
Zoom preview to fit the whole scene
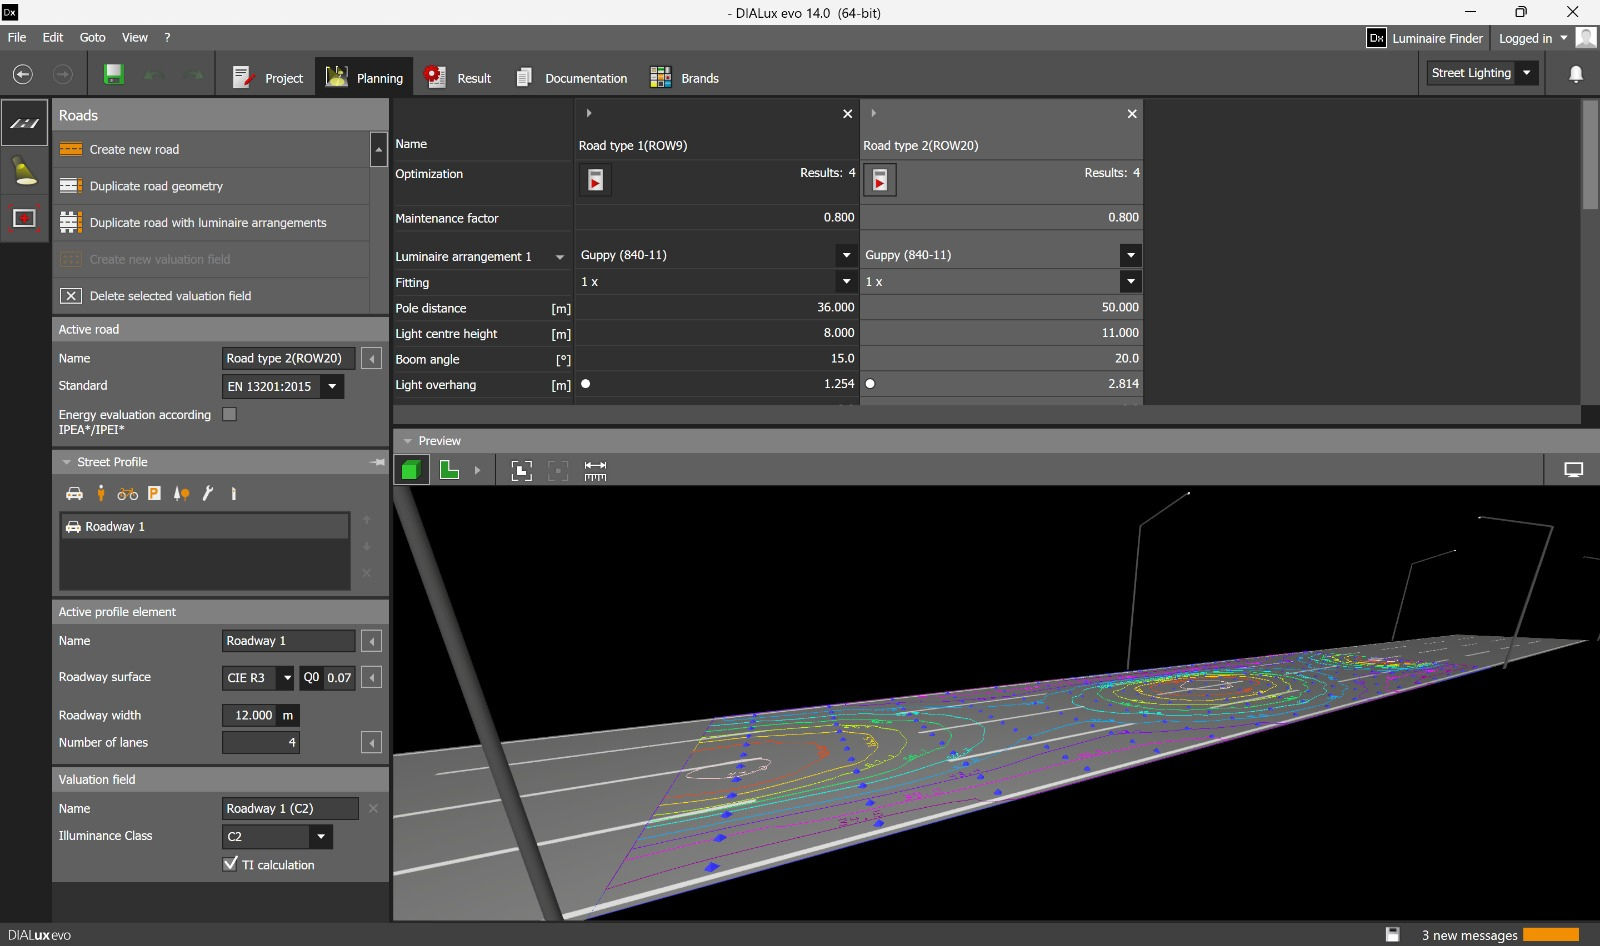click(522, 471)
